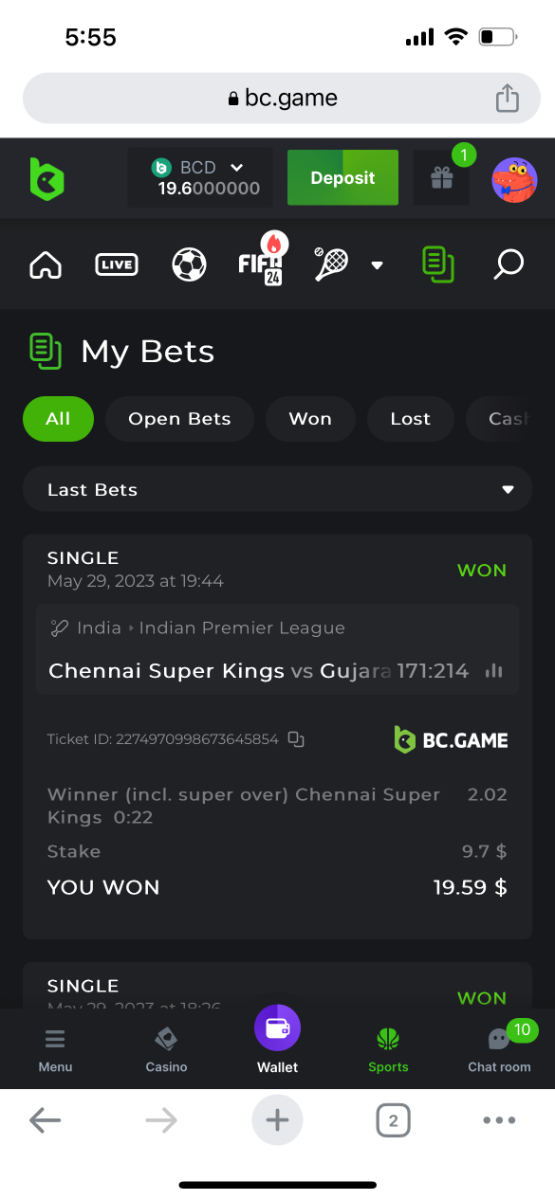
Task: Tap the green Deposit button
Action: (343, 178)
